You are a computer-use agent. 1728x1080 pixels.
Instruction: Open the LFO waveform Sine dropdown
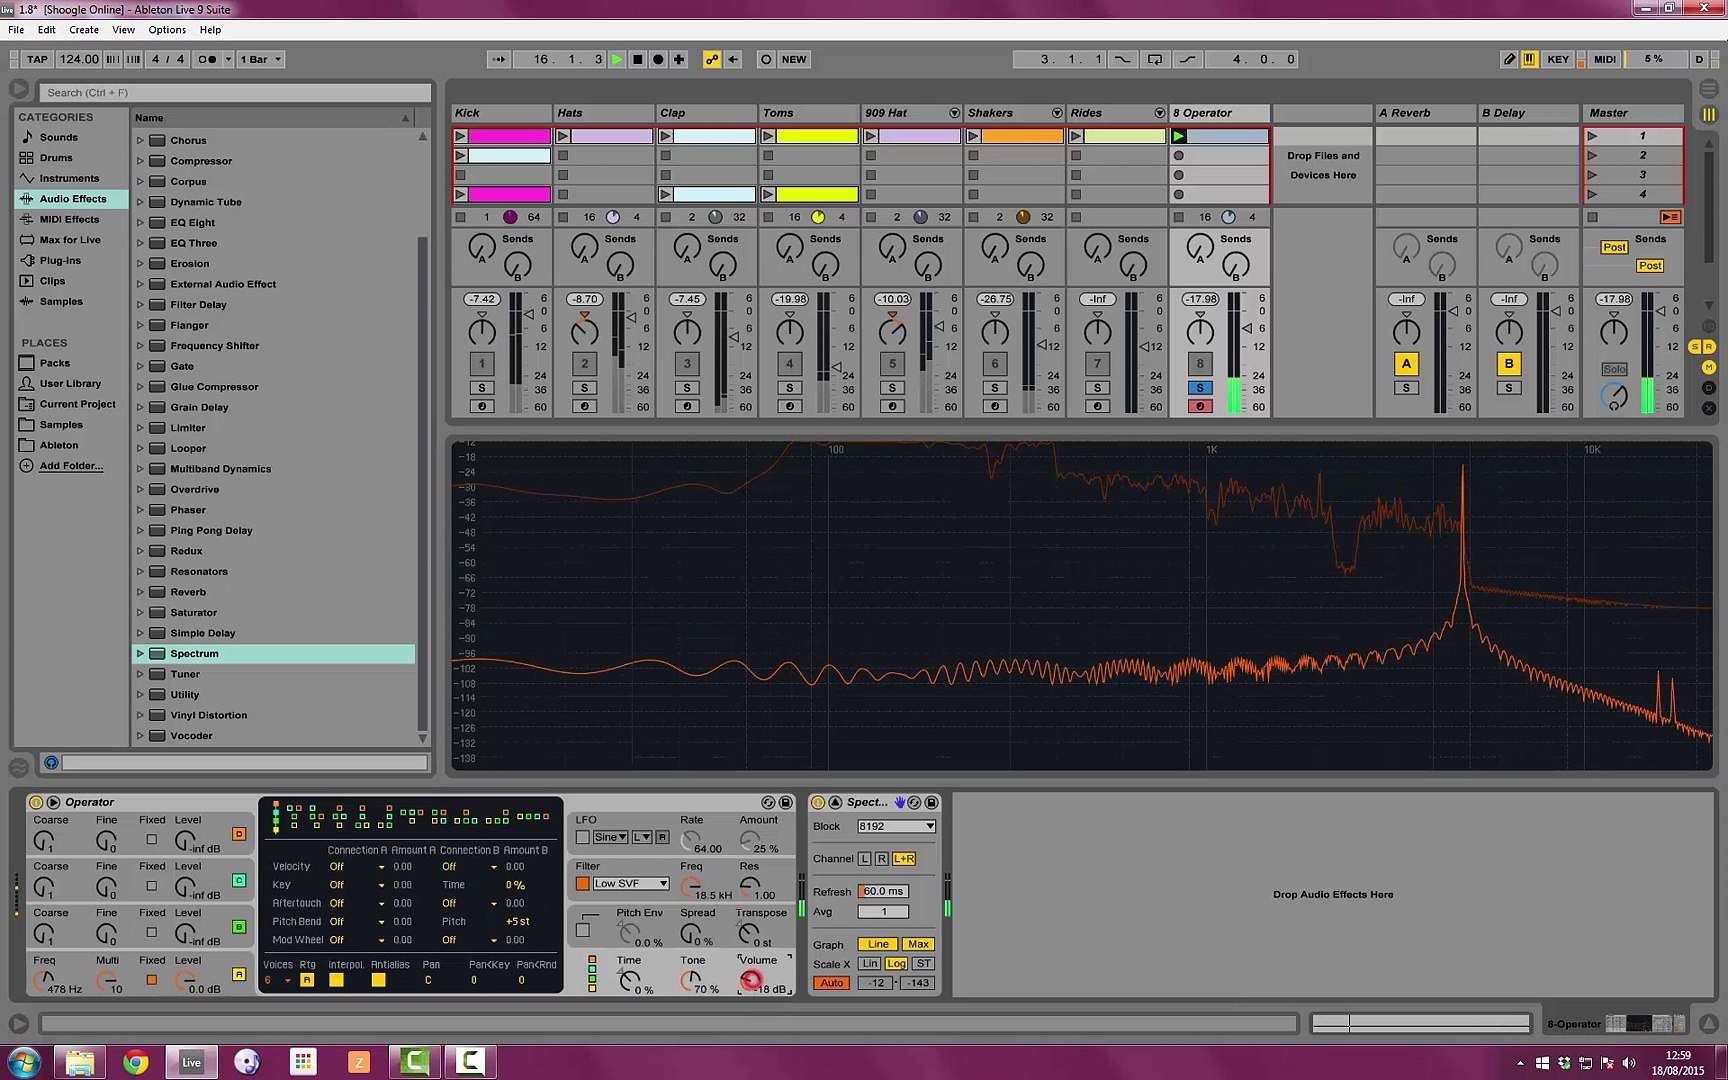coord(610,837)
